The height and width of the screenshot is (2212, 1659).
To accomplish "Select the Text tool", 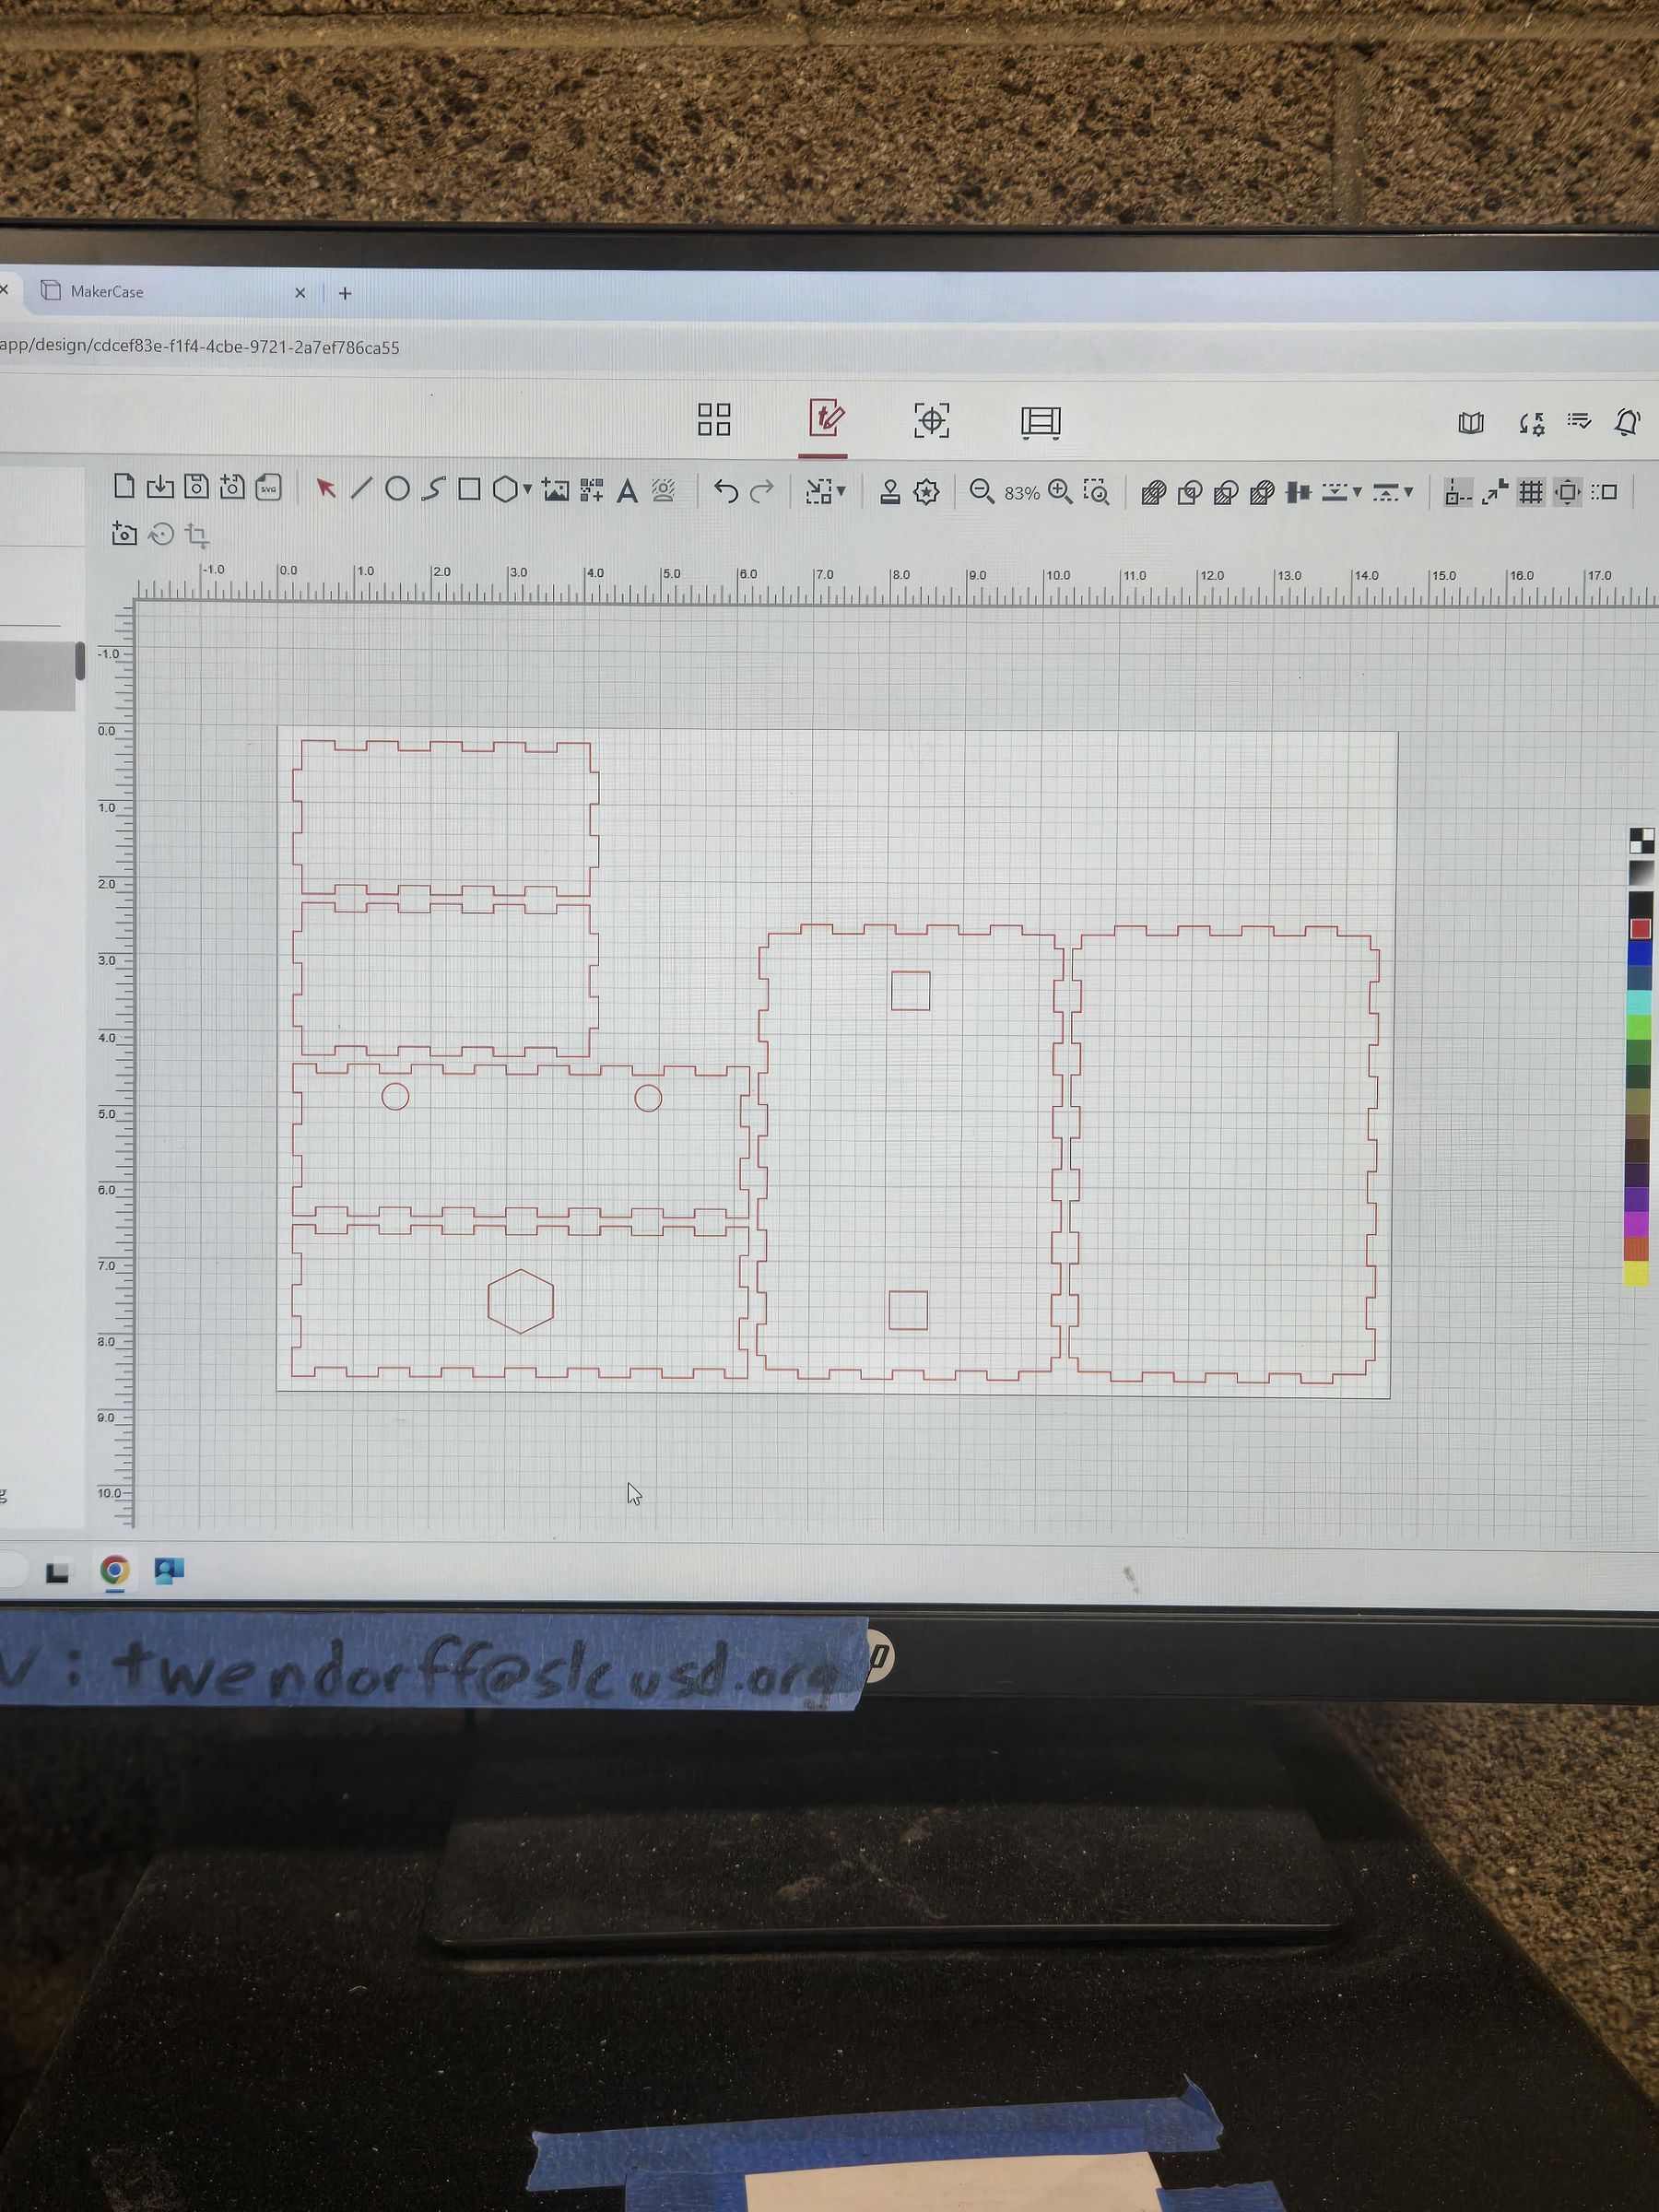I will (x=627, y=491).
